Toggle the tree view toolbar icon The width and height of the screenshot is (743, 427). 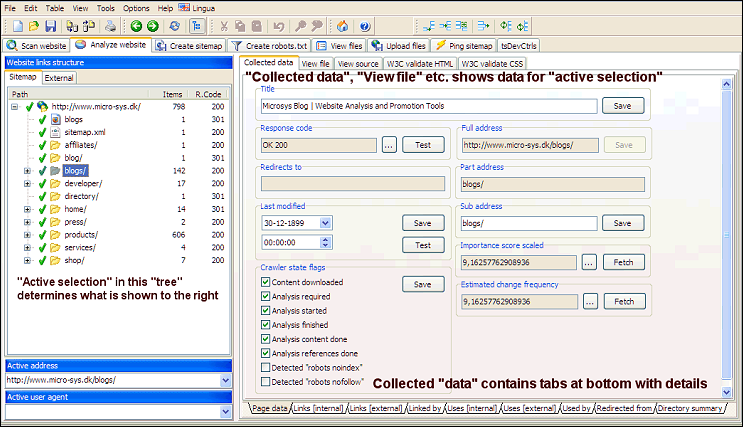coord(197,26)
